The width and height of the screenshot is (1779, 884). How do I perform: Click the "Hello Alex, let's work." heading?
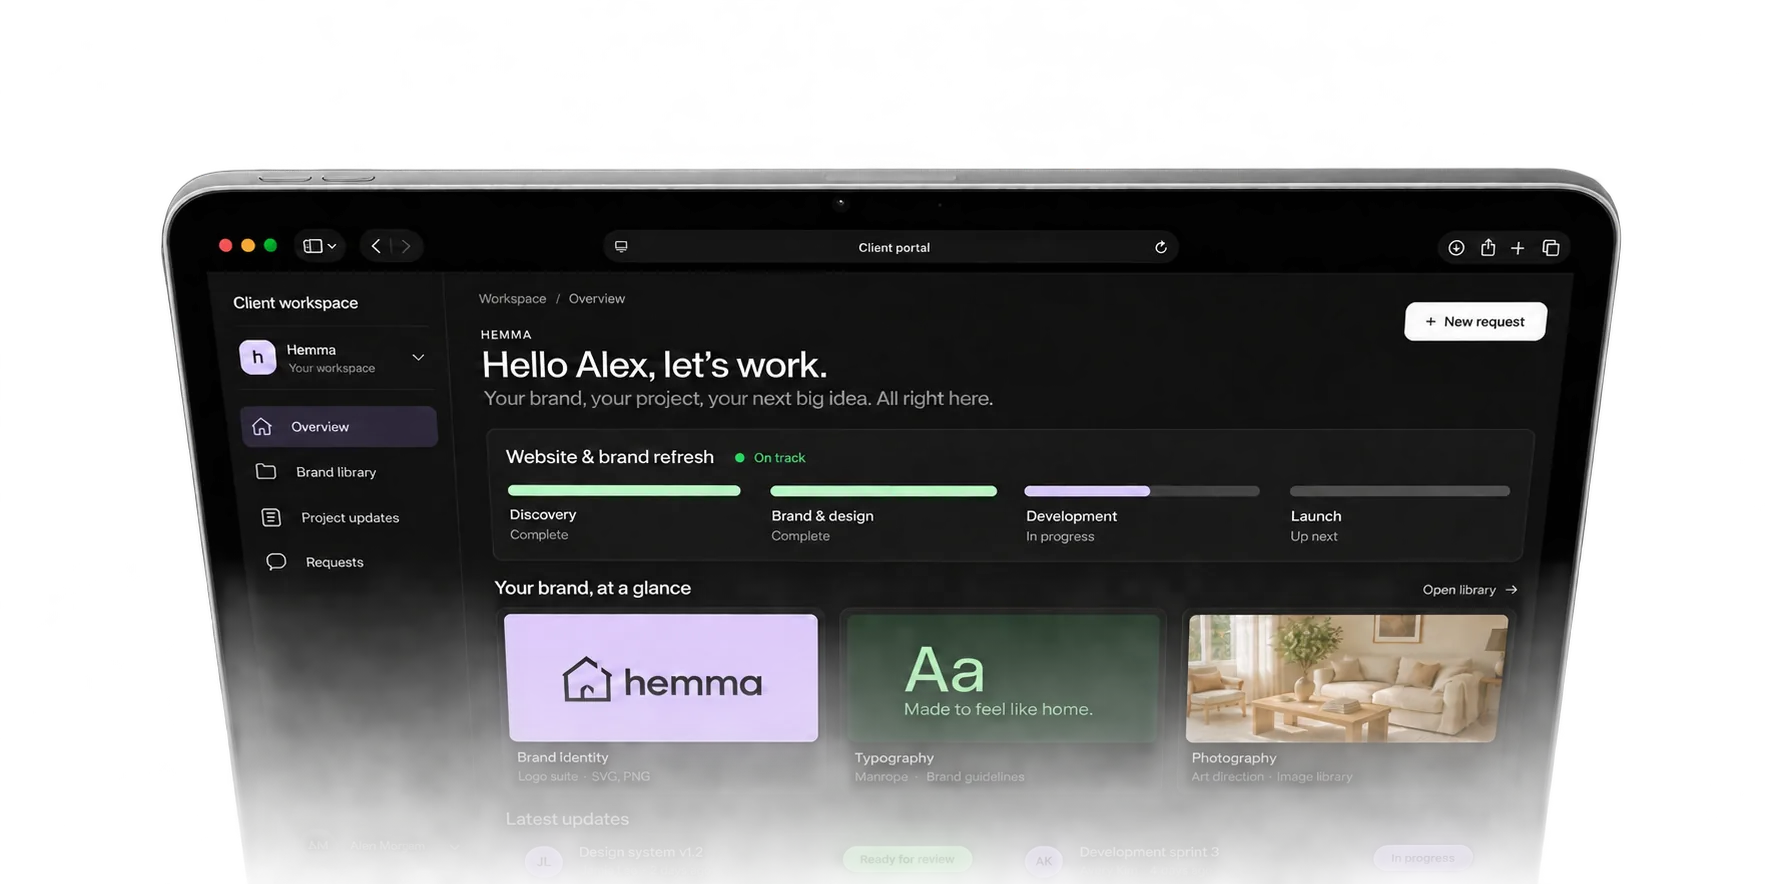[x=655, y=365]
